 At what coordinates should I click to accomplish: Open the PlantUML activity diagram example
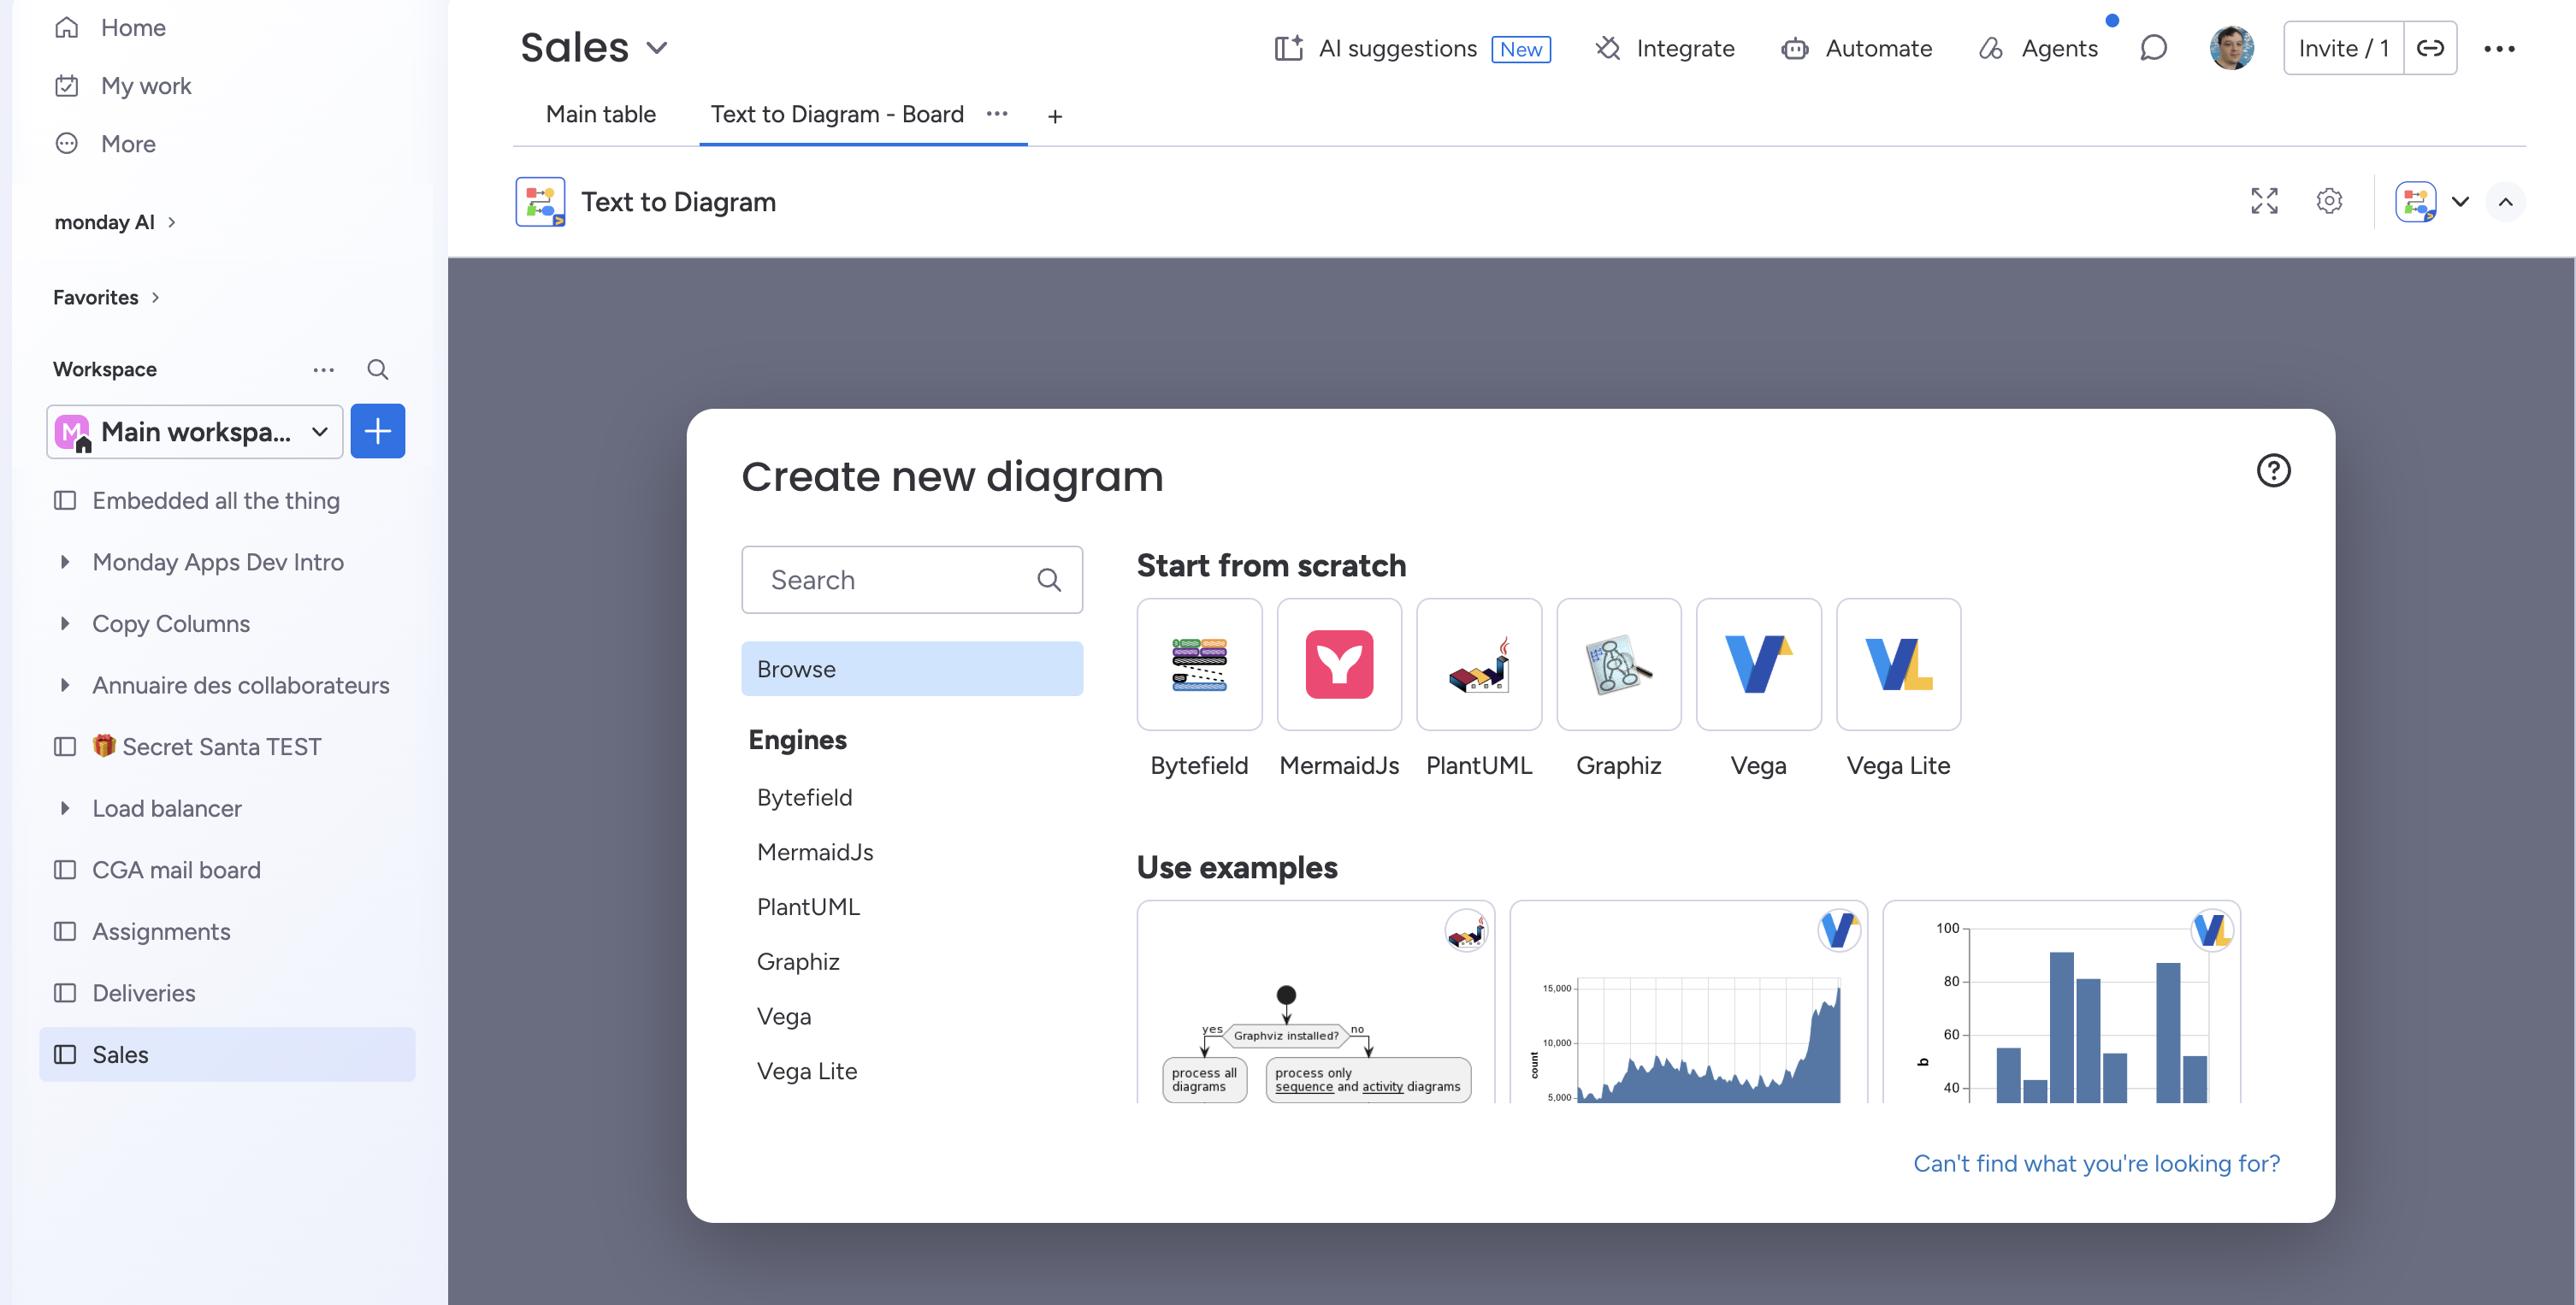[1316, 1002]
